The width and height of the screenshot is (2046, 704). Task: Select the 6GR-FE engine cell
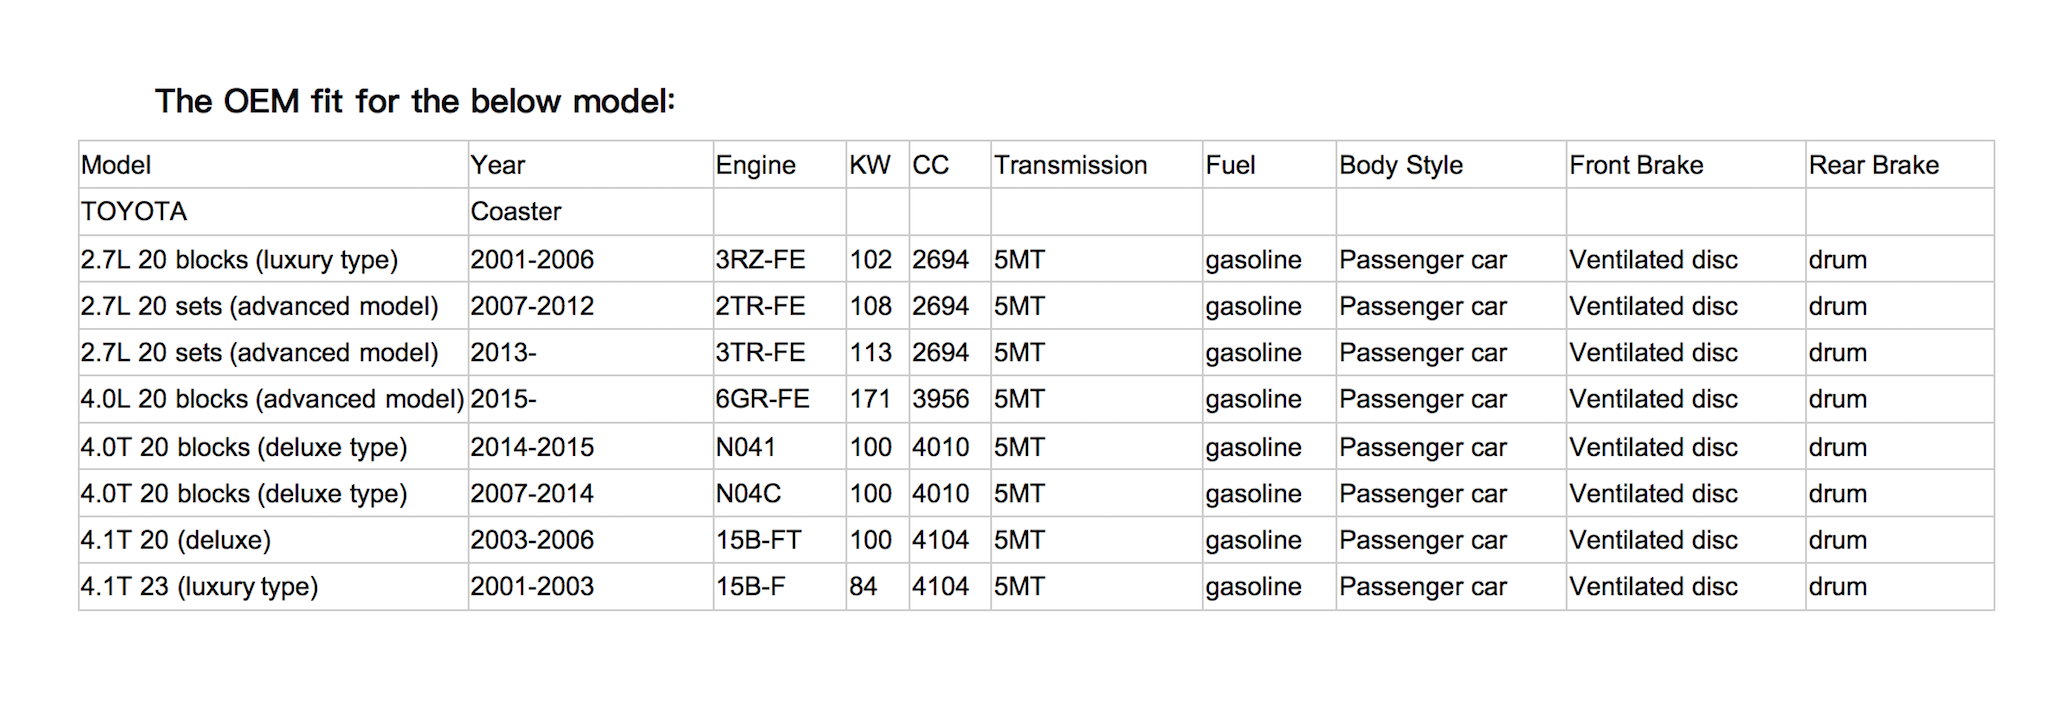click(779, 399)
